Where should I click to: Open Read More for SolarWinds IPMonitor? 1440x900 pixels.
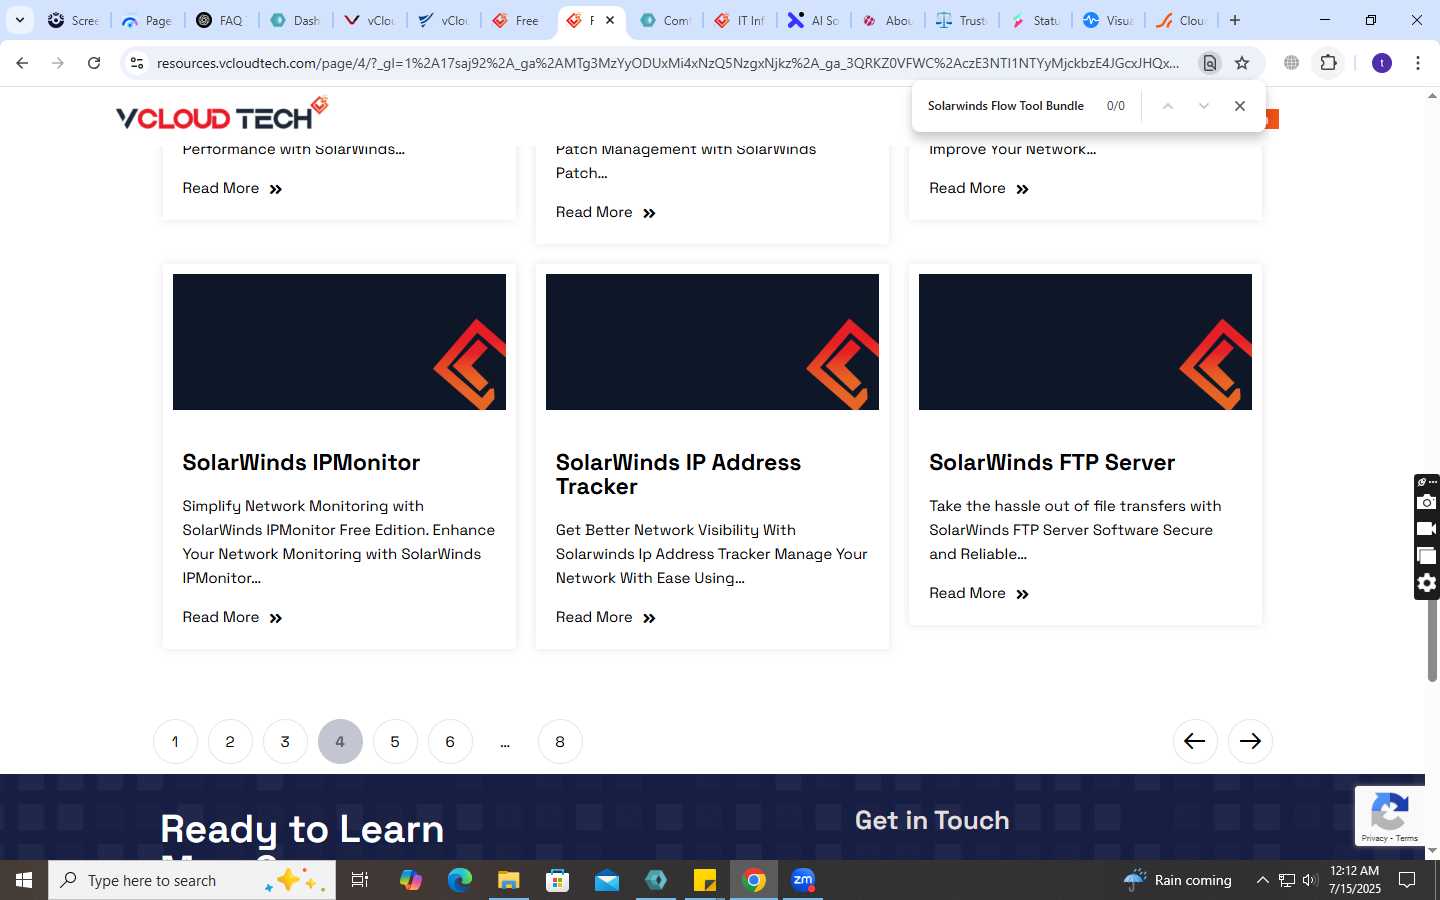(x=233, y=618)
